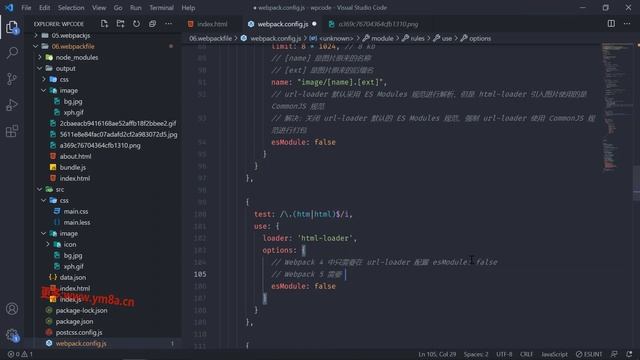This screenshot has height=360, width=640.
Task: Click 06.webpackfile in the breadcrumb
Action: [x=210, y=38]
